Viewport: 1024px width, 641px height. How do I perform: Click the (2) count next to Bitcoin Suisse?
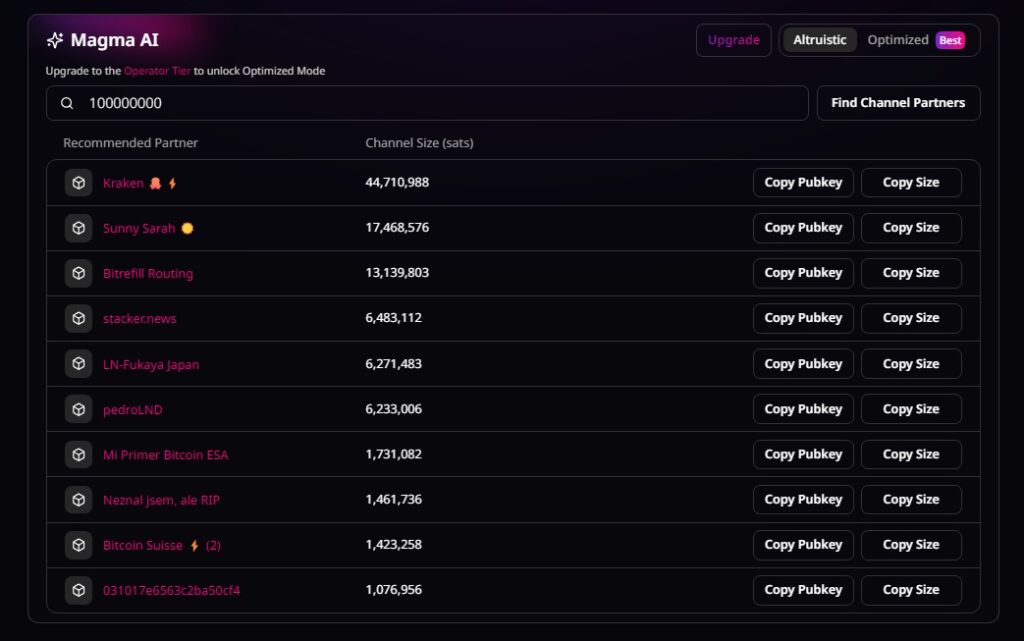pos(213,545)
